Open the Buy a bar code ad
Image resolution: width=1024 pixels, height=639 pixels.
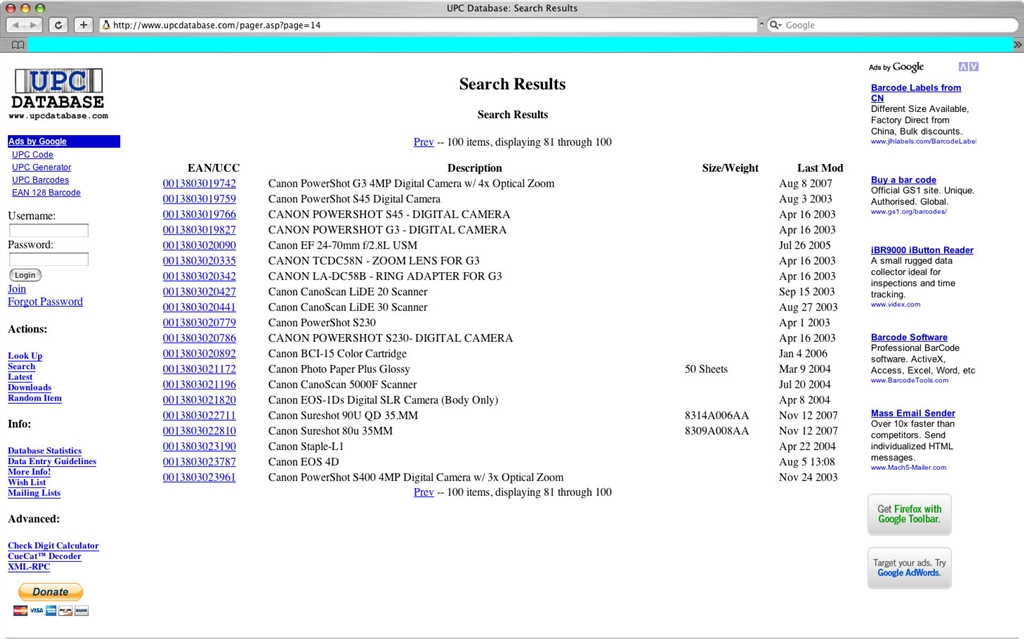(x=903, y=180)
